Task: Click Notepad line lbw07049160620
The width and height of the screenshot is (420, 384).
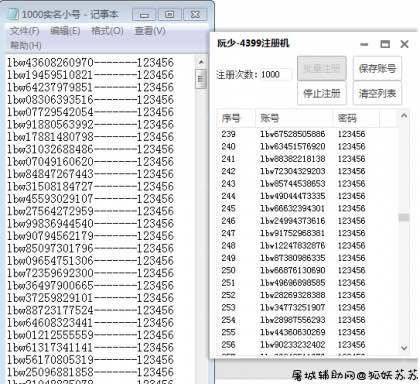Action: pyautogui.click(x=90, y=161)
